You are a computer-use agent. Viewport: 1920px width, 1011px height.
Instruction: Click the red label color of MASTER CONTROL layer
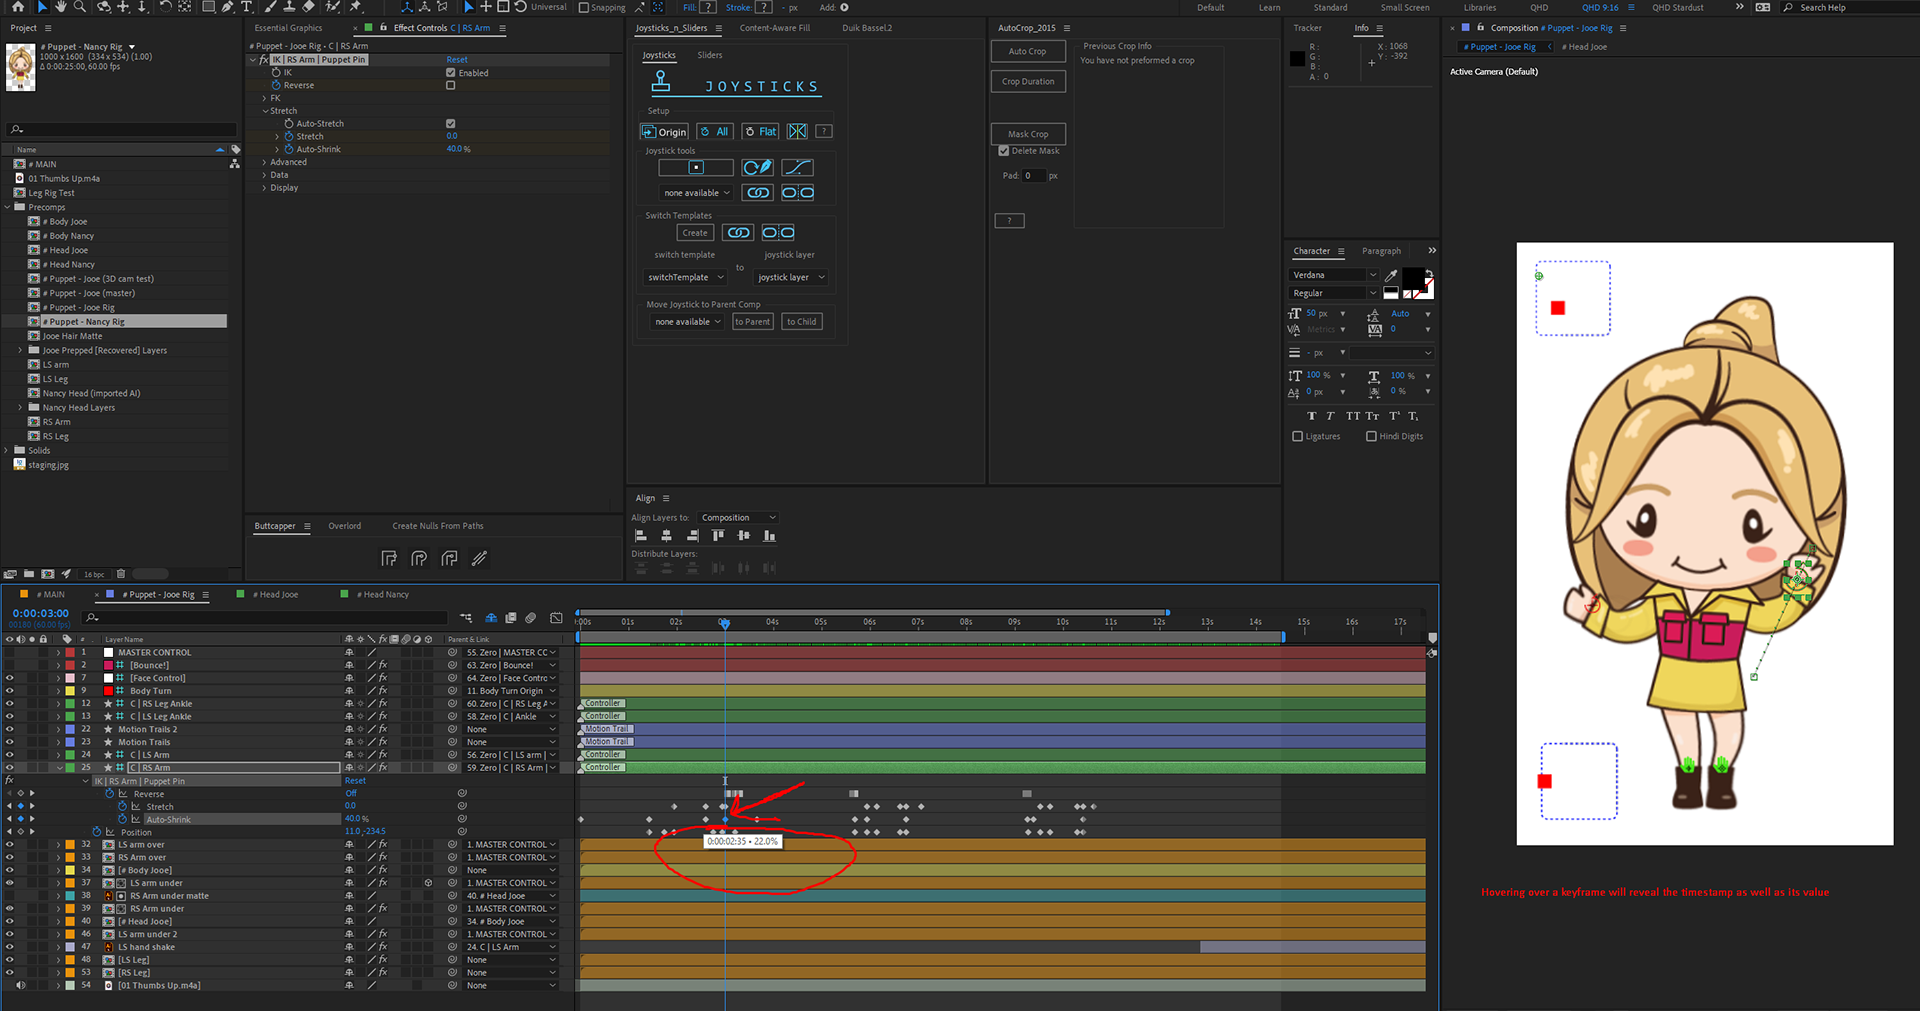pos(70,652)
